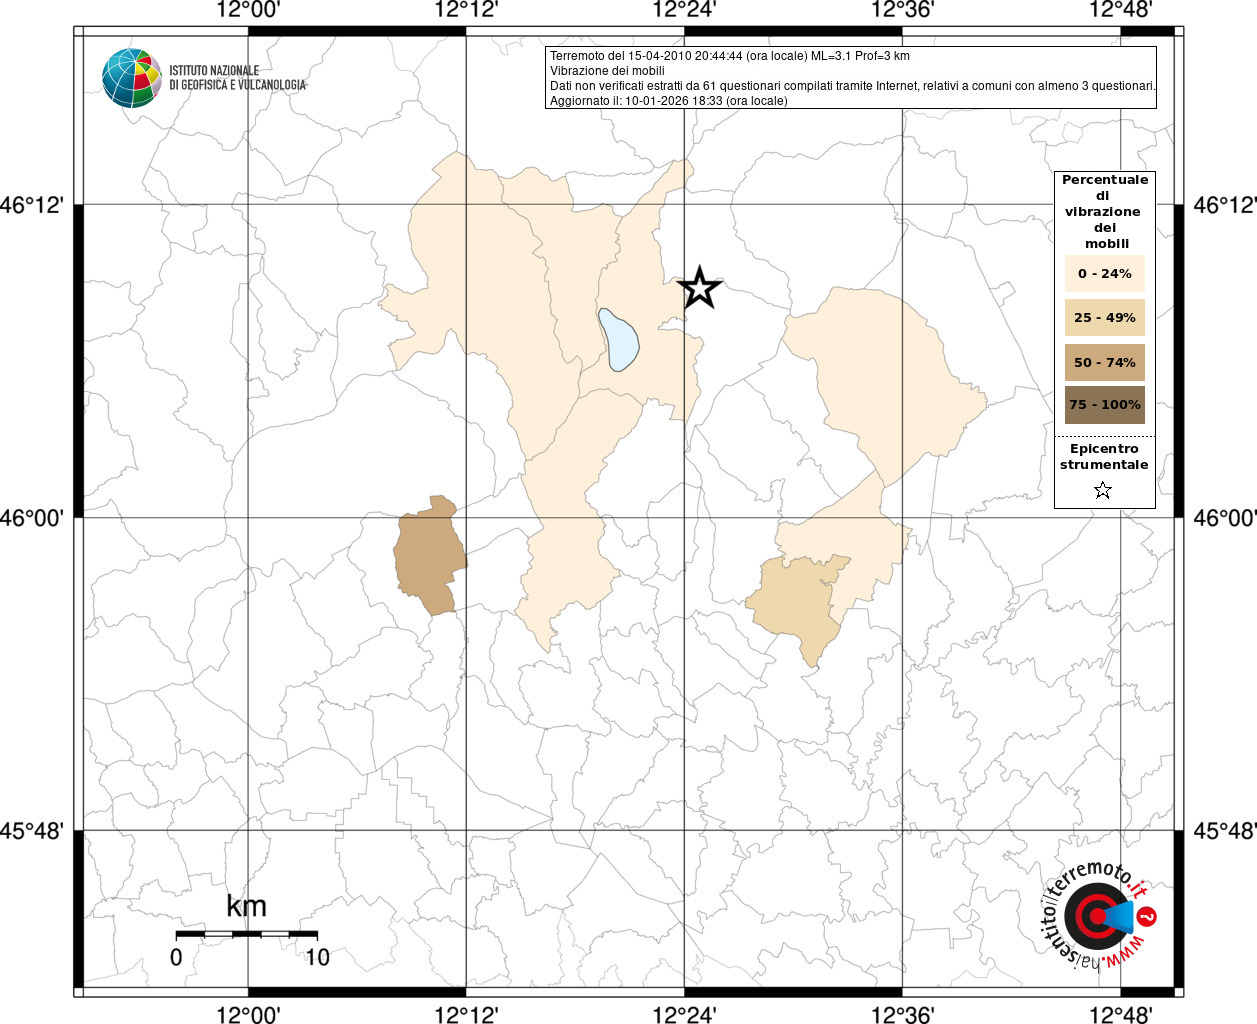This screenshot has width=1257, height=1024.
Task: Click the Istituto Nazionale di Geofisica text
Action: [x=238, y=78]
